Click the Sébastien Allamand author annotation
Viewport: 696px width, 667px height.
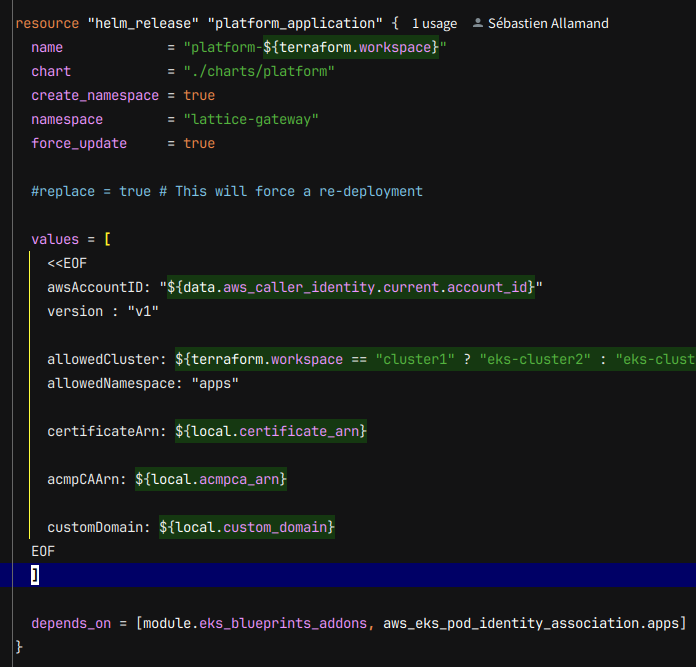point(548,24)
